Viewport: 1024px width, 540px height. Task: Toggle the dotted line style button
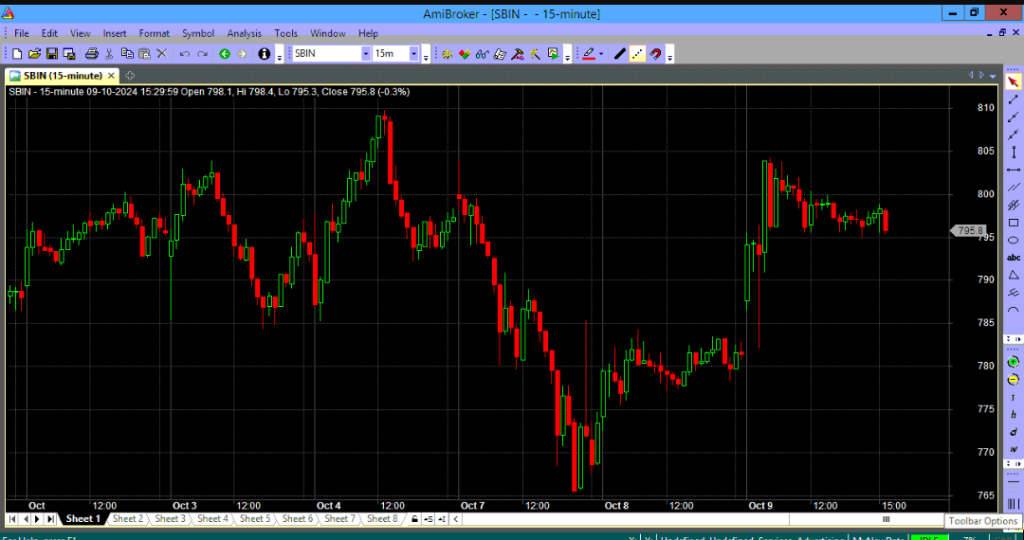[638, 54]
